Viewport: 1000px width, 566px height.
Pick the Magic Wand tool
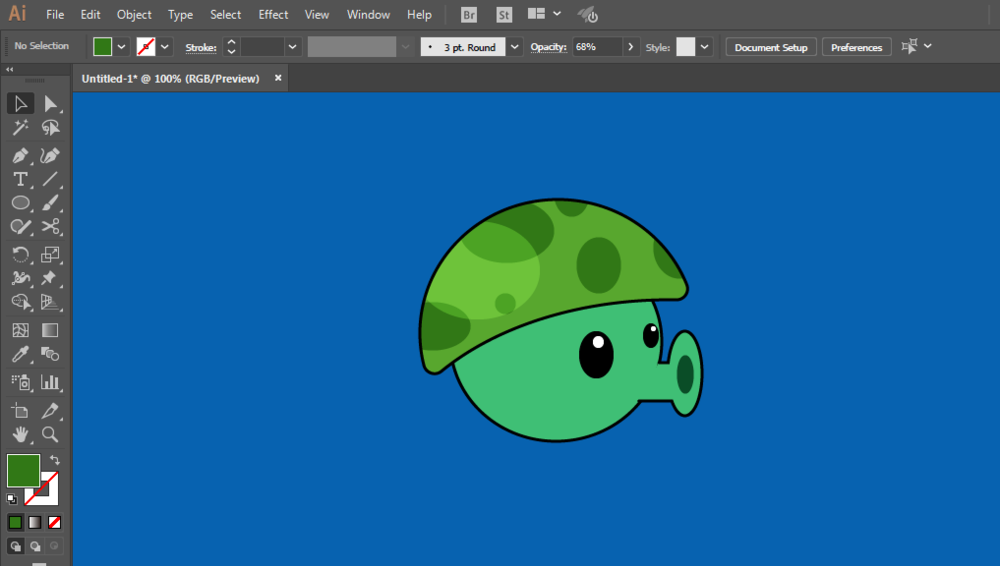(x=19, y=128)
